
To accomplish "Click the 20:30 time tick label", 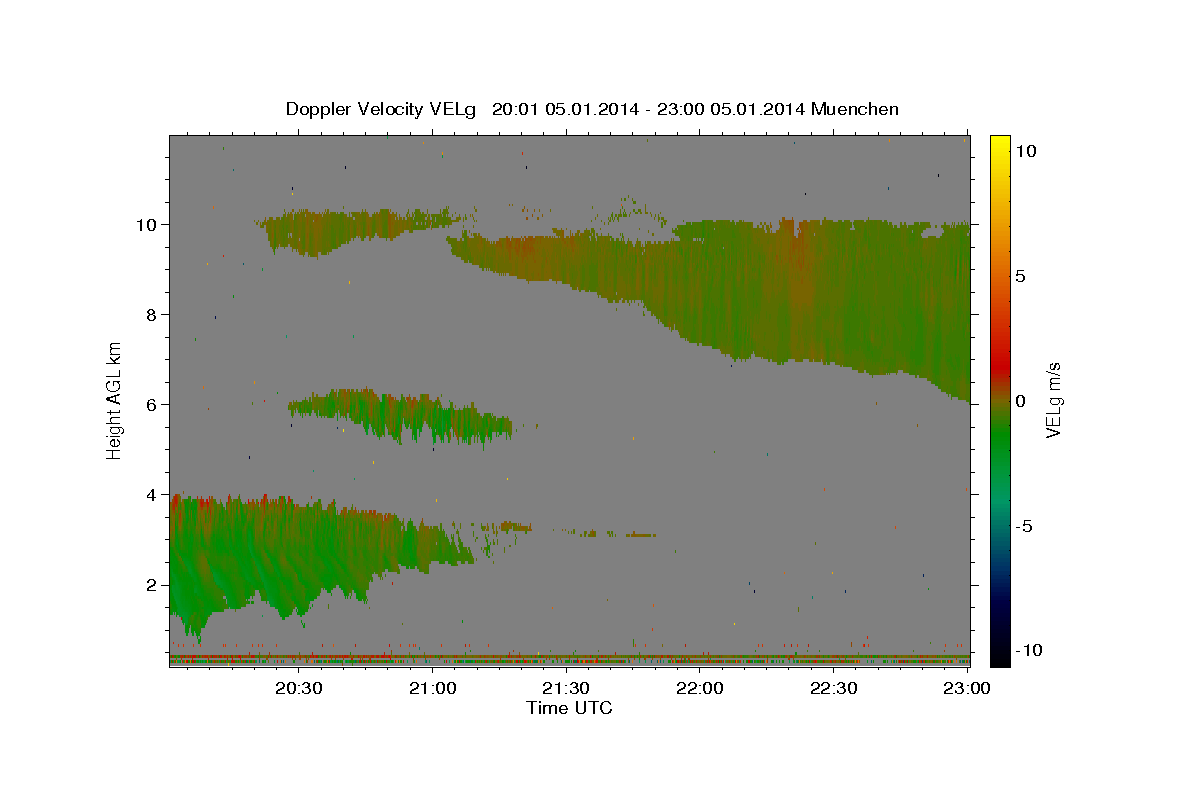I will click(299, 688).
